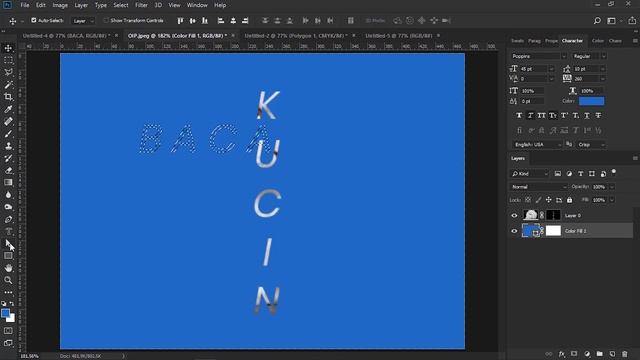
Task: Click the foreground color swatch
Action: click(5, 313)
